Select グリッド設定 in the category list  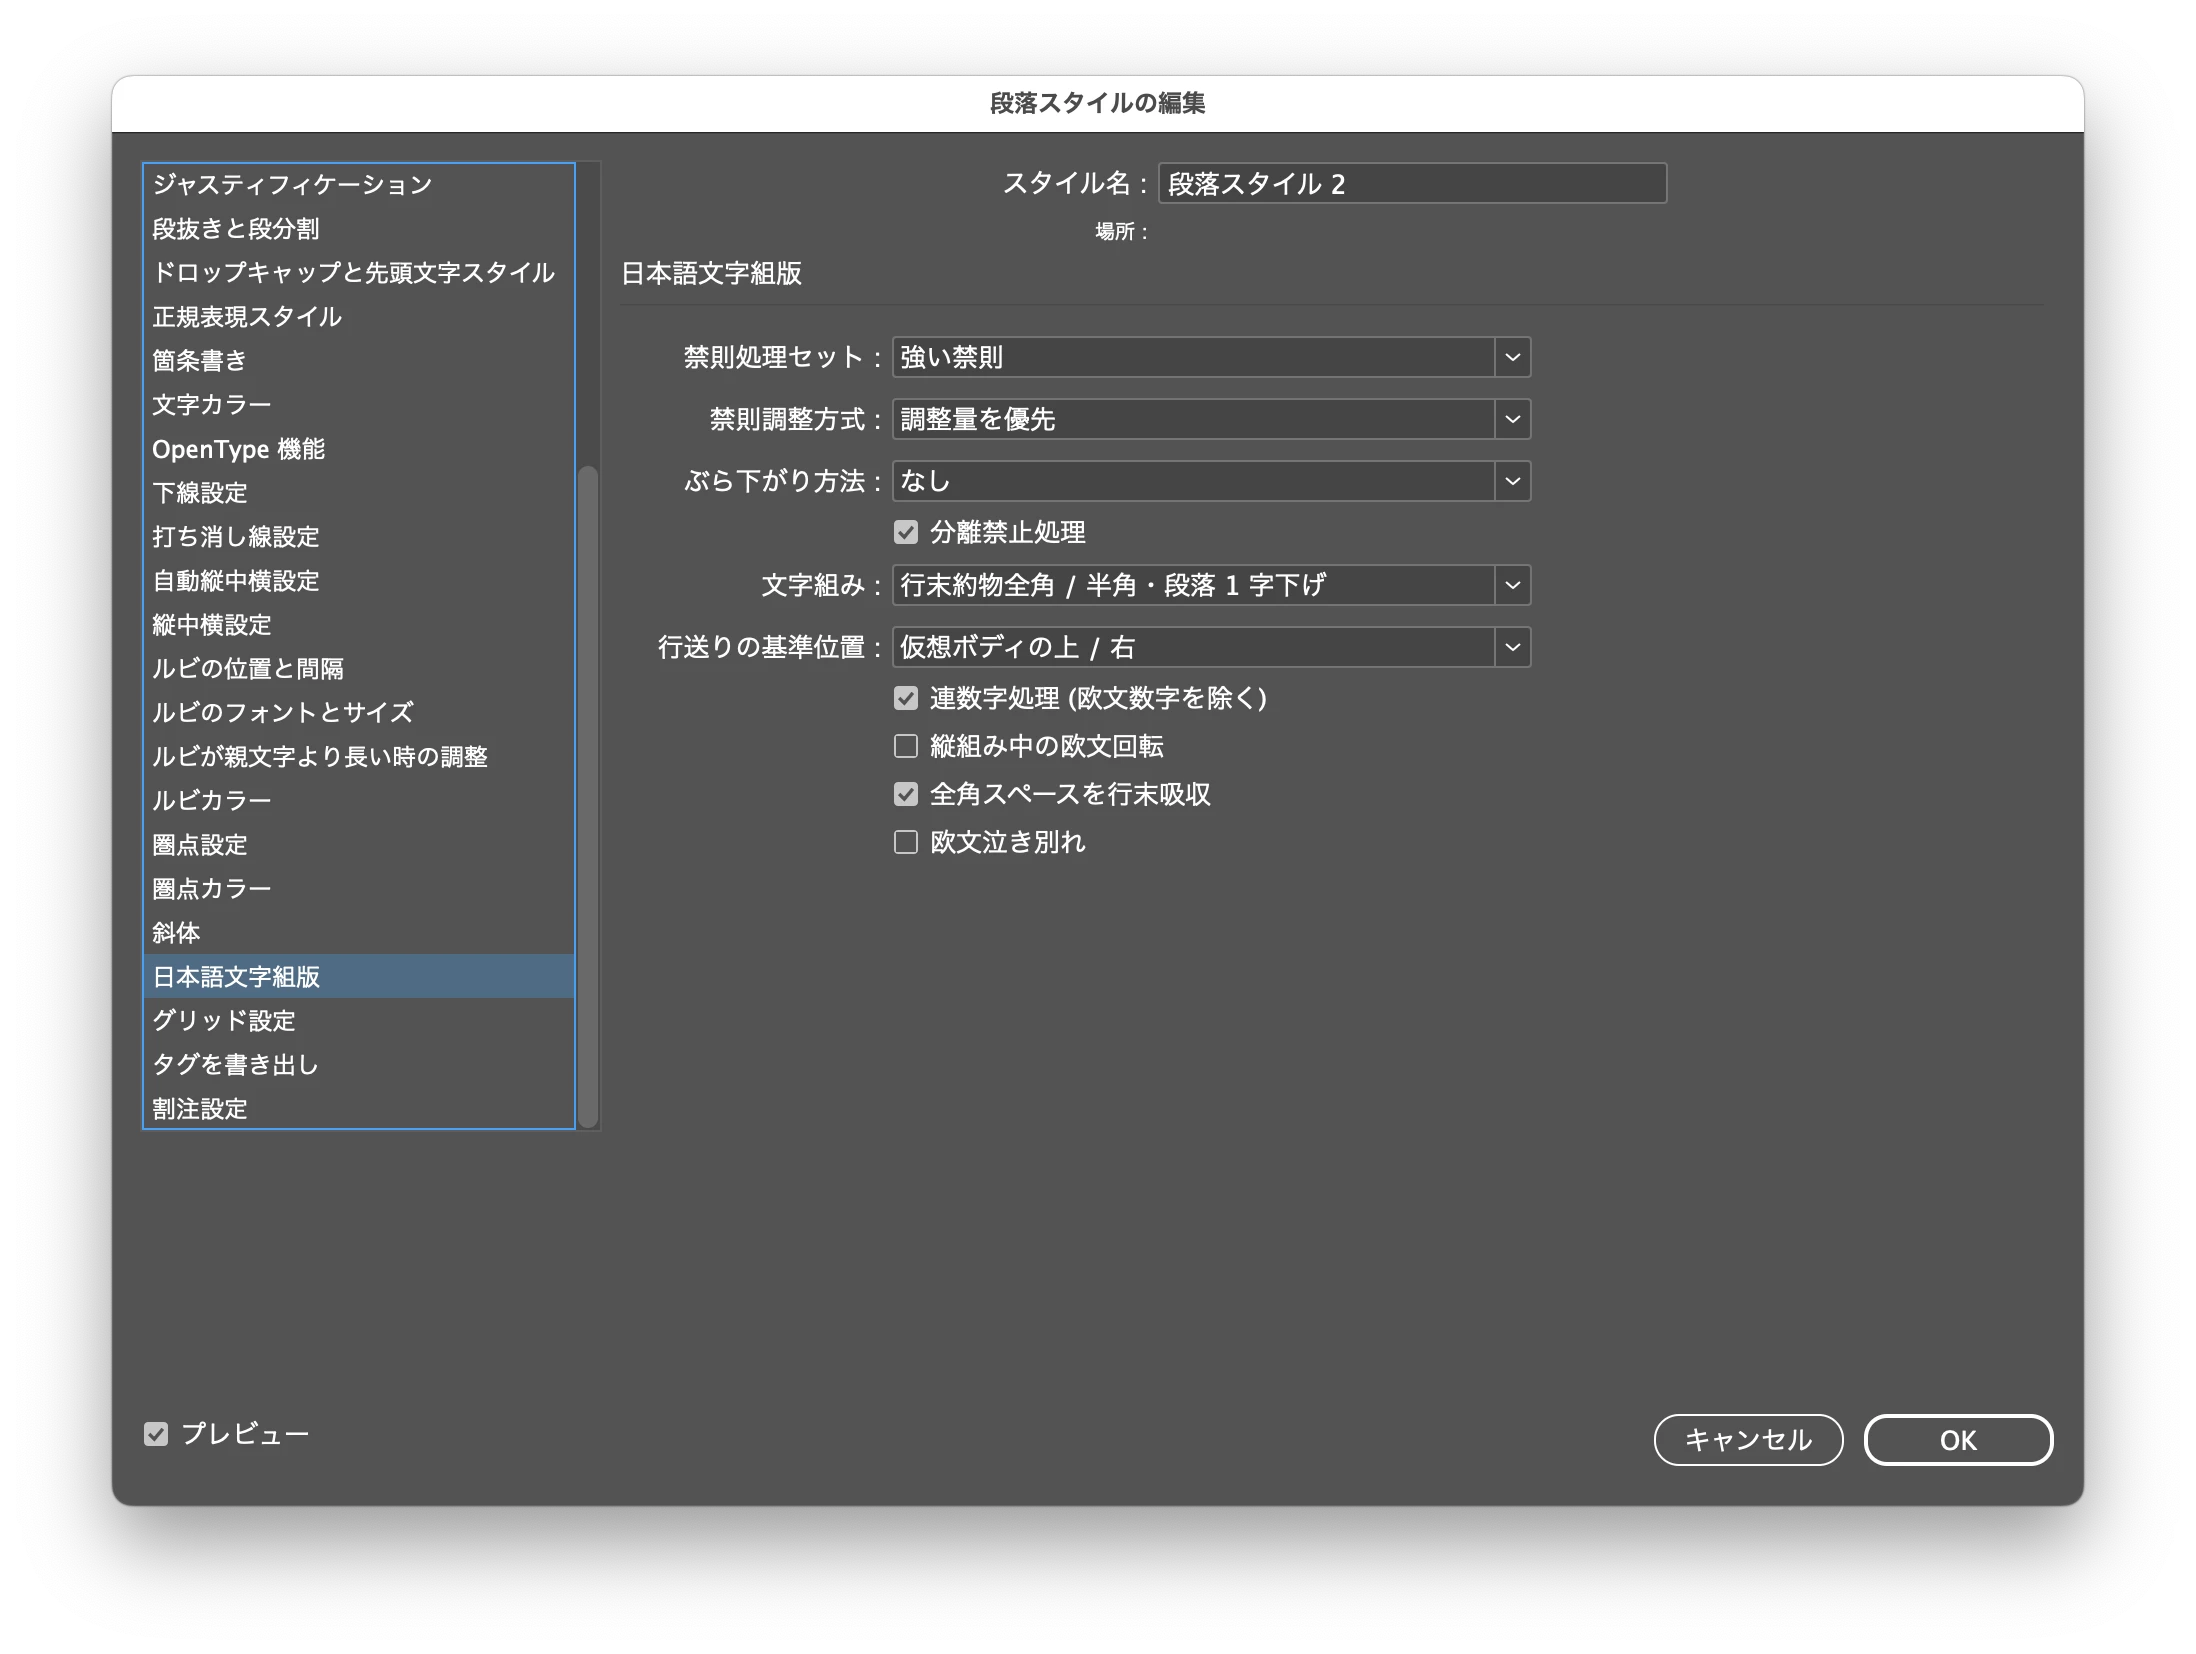[x=224, y=1020]
